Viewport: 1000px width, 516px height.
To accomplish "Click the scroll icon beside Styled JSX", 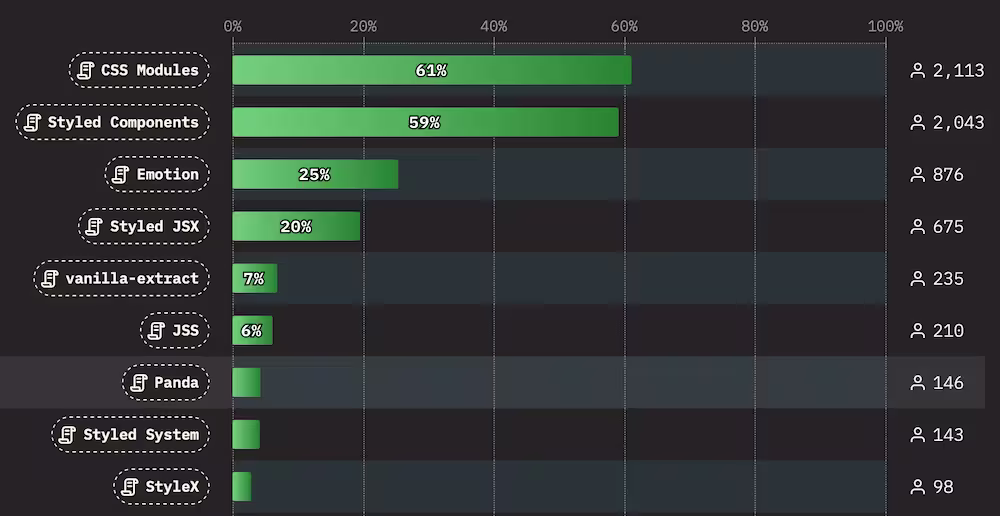I will pyautogui.click(x=95, y=227).
